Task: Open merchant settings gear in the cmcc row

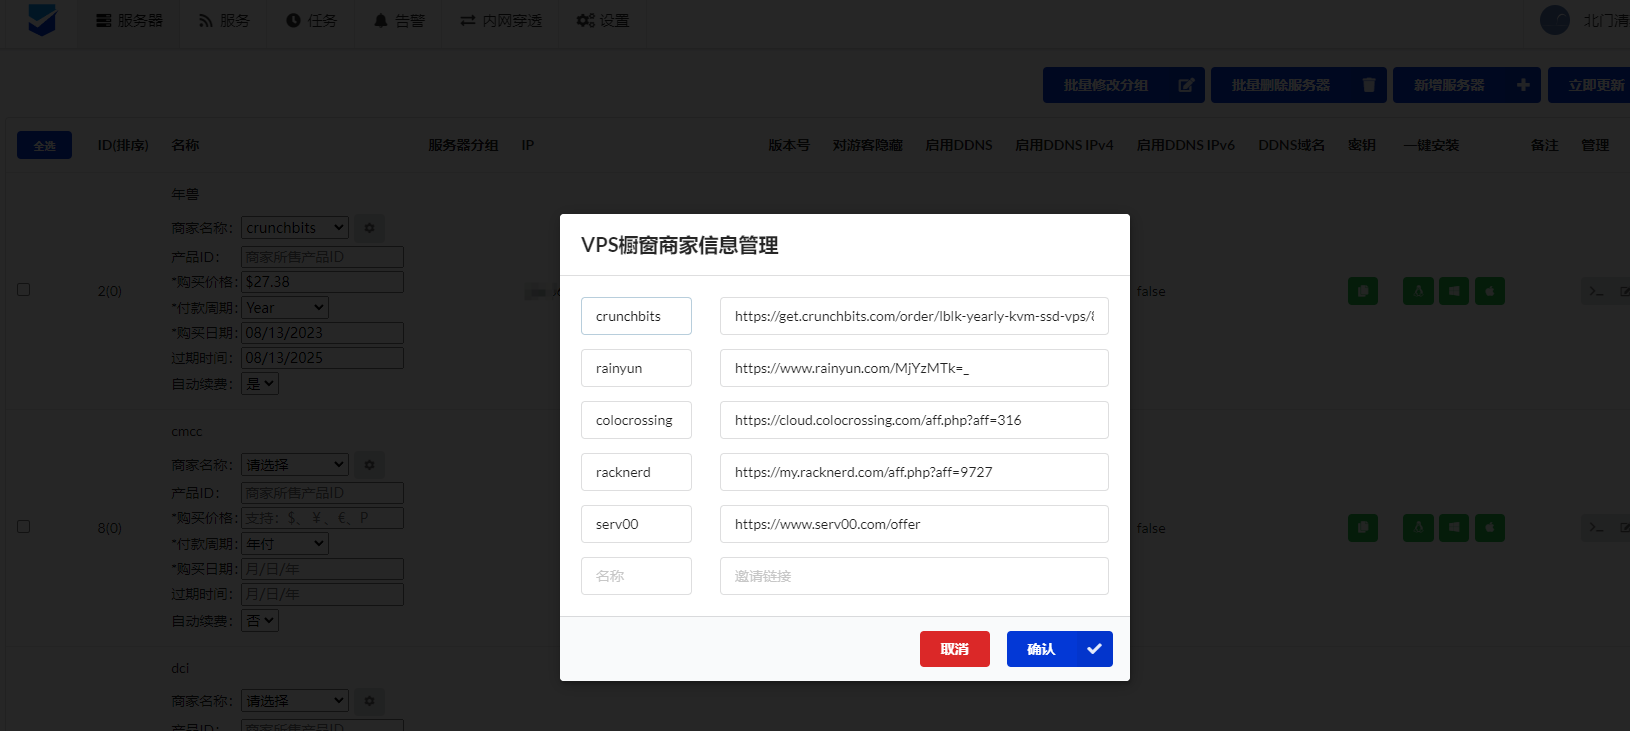Action: pyautogui.click(x=369, y=465)
